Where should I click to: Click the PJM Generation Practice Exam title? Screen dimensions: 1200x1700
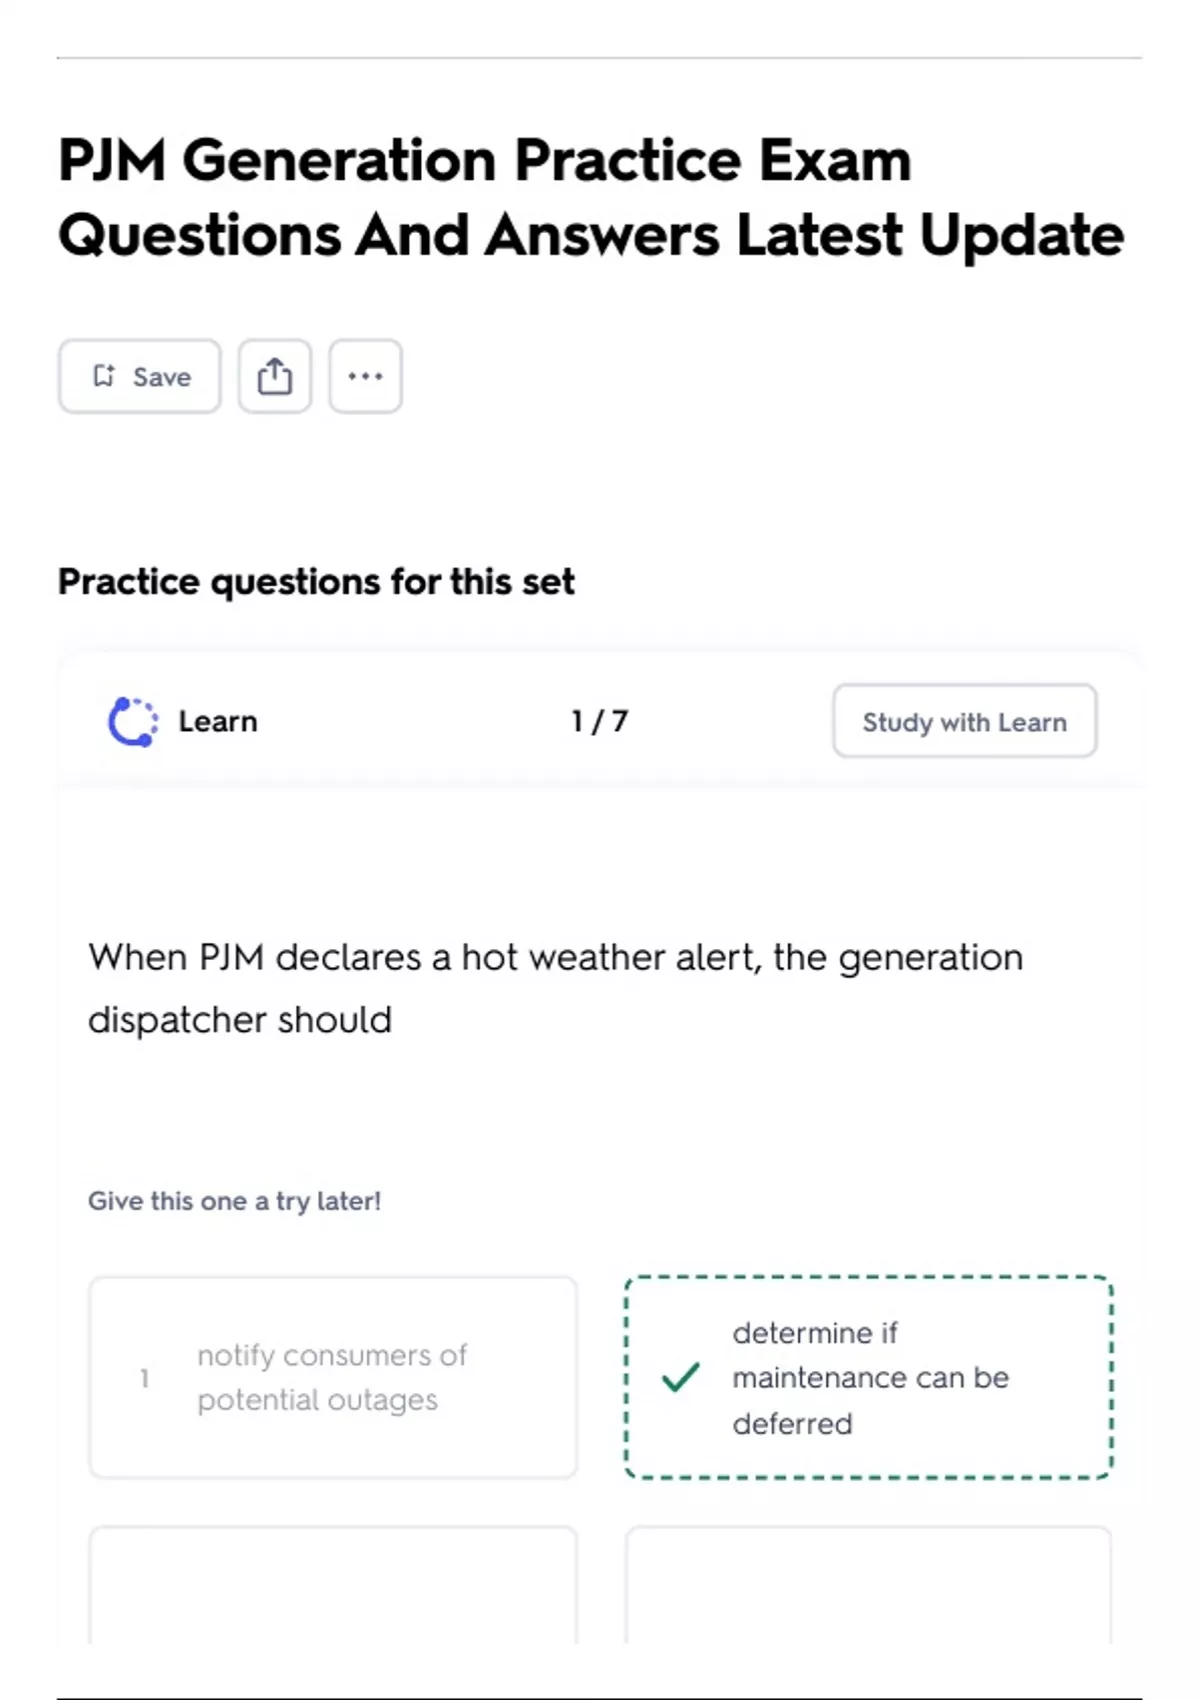[x=485, y=162]
